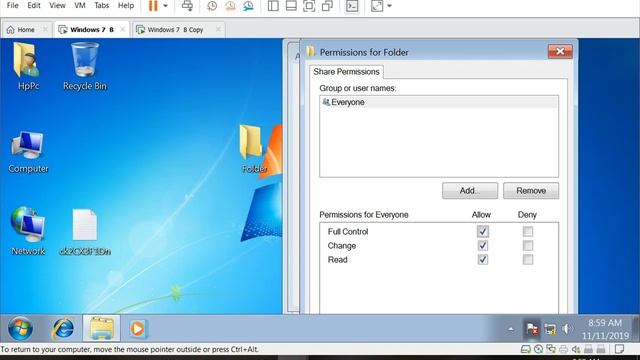Click the Add button
The image size is (640, 360).
click(470, 191)
